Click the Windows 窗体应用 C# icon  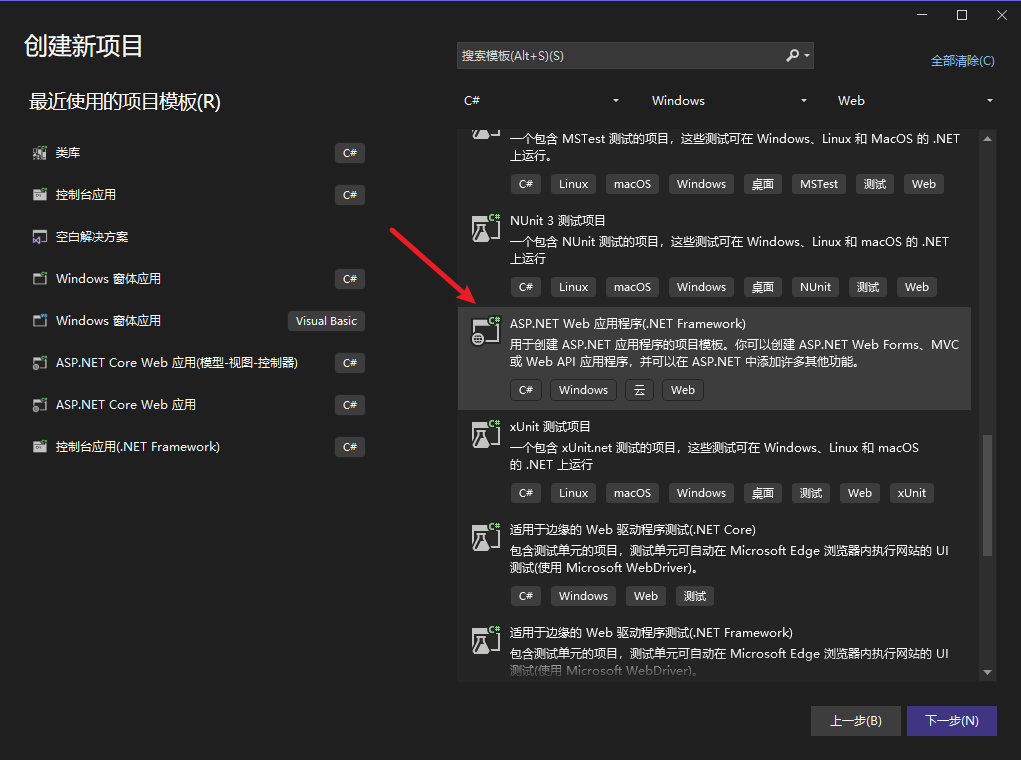(40, 279)
